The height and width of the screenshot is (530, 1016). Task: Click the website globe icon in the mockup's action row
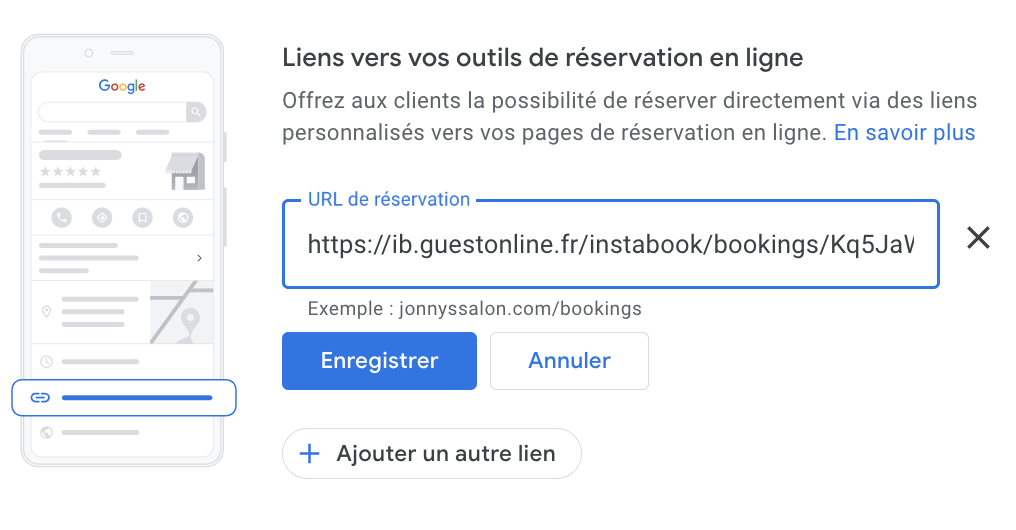point(183,218)
